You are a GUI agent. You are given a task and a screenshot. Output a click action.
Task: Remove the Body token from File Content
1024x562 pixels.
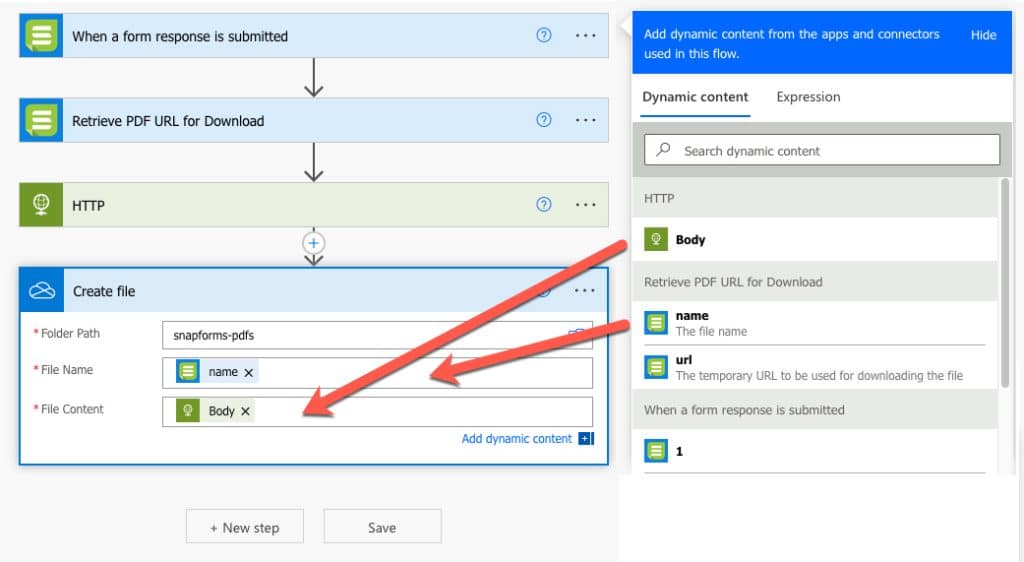point(246,411)
